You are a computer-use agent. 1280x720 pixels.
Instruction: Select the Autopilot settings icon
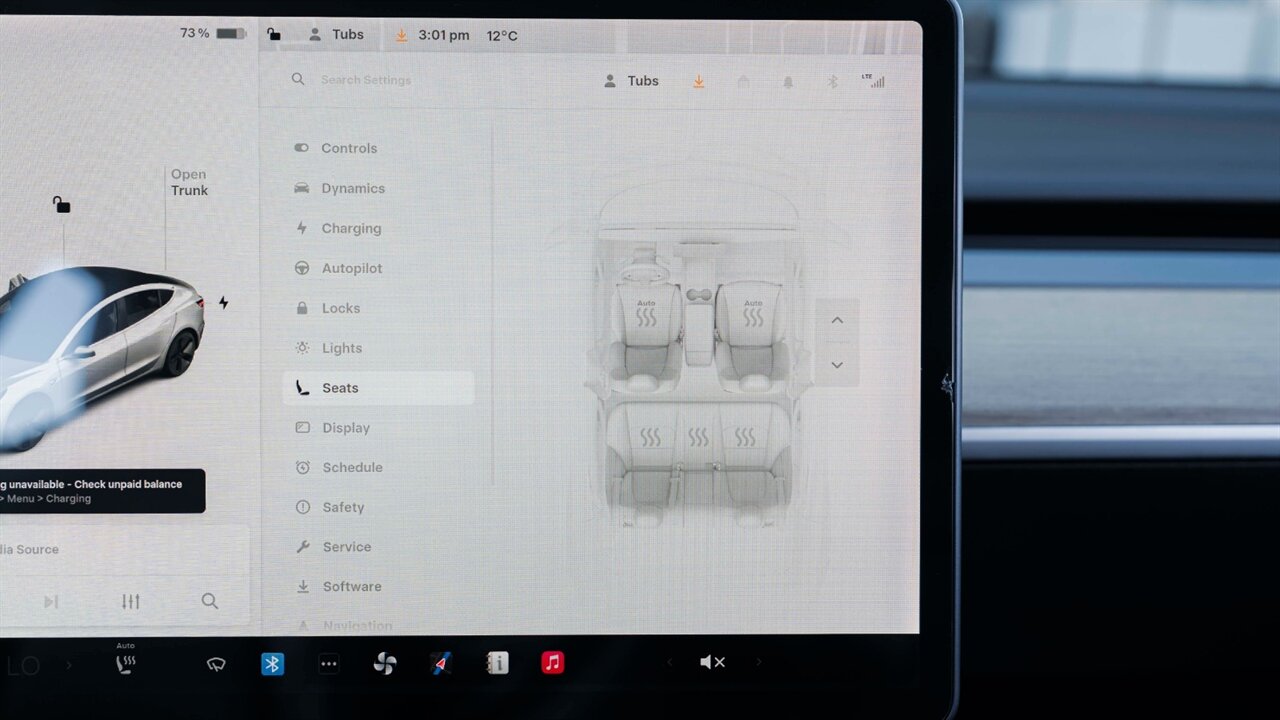point(302,268)
